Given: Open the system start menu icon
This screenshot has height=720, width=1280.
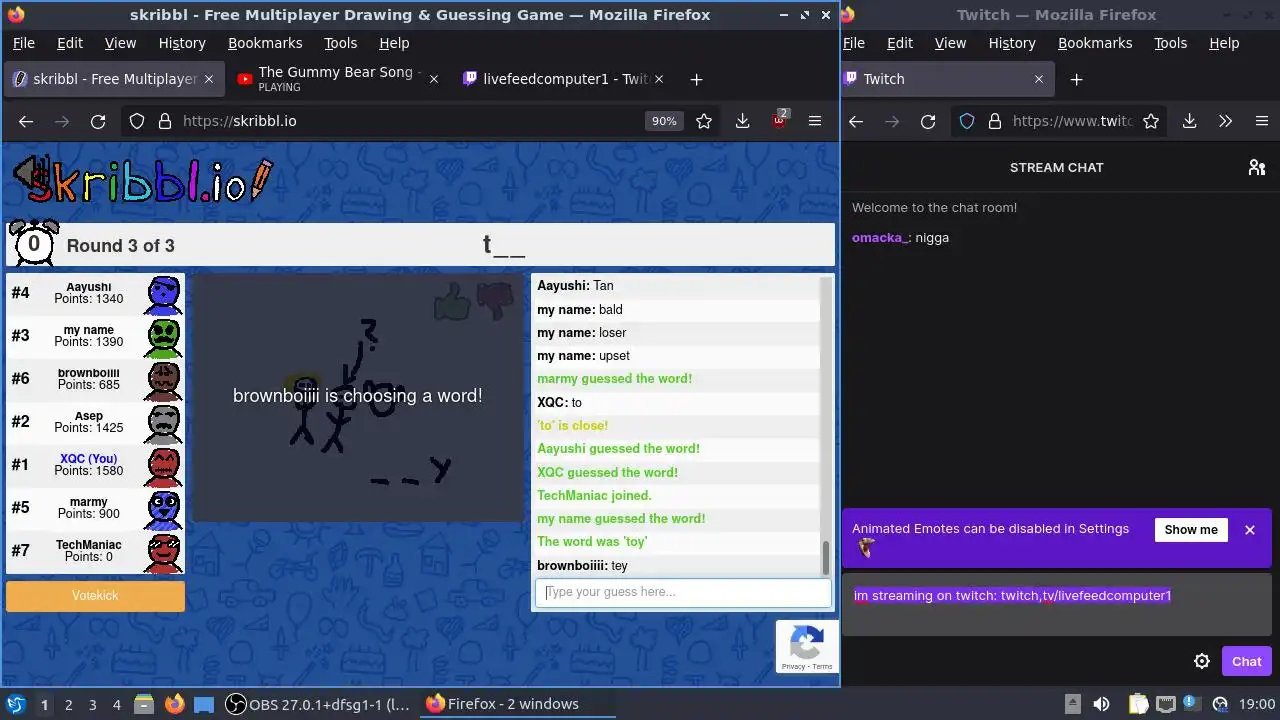Looking at the screenshot, I should tap(15, 704).
